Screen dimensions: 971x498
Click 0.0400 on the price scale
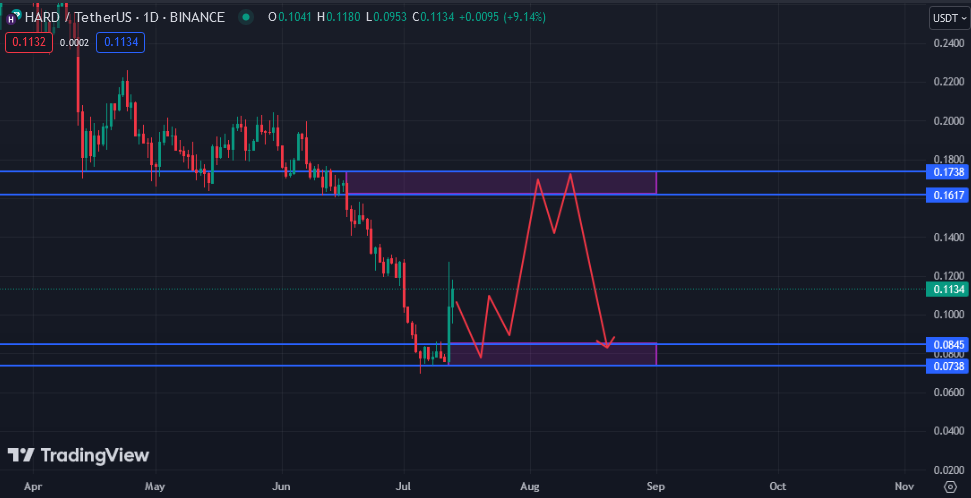(948, 430)
